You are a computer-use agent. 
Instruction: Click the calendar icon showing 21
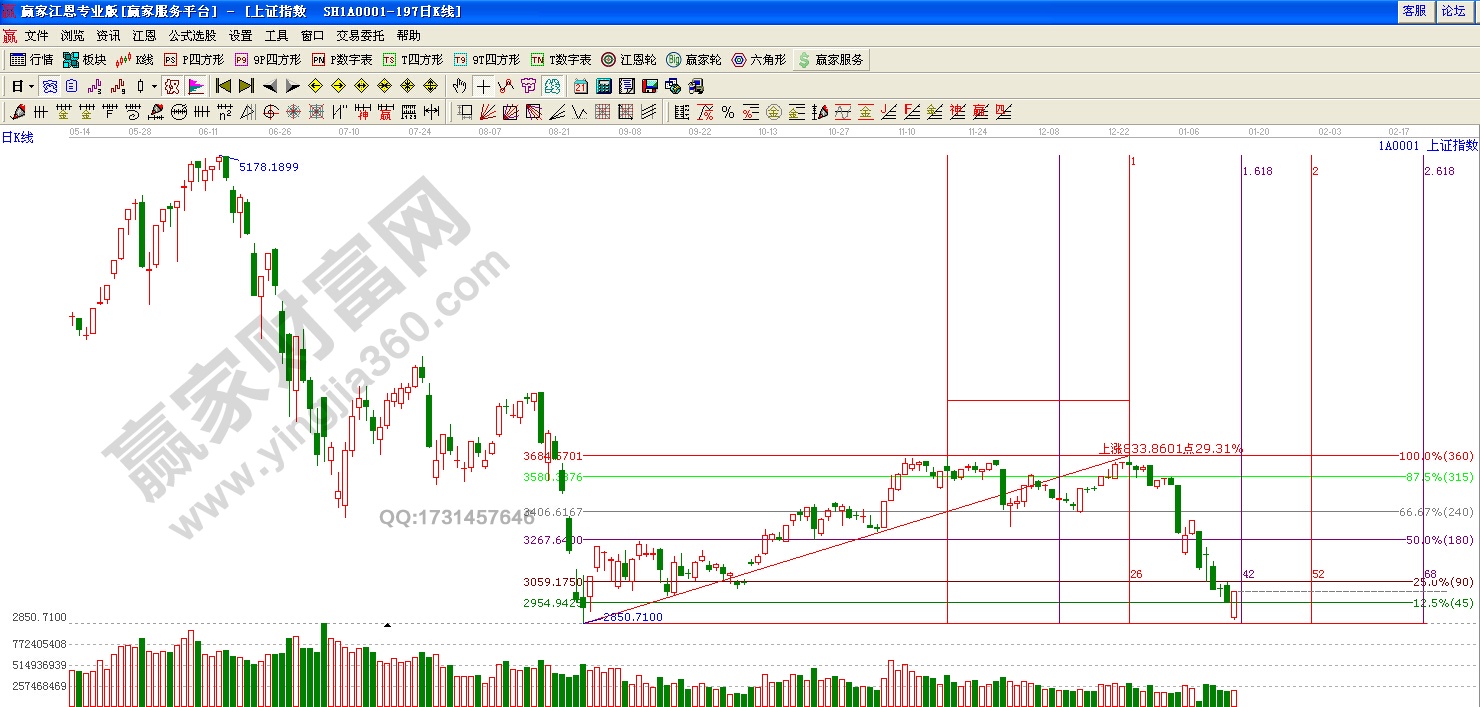coord(581,86)
